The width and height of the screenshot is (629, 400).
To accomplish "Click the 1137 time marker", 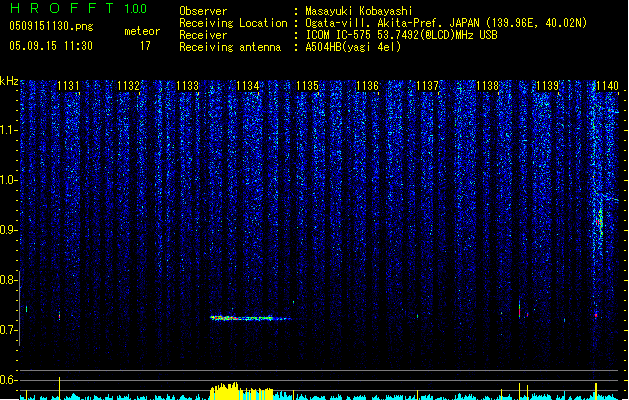I will 428,86.
